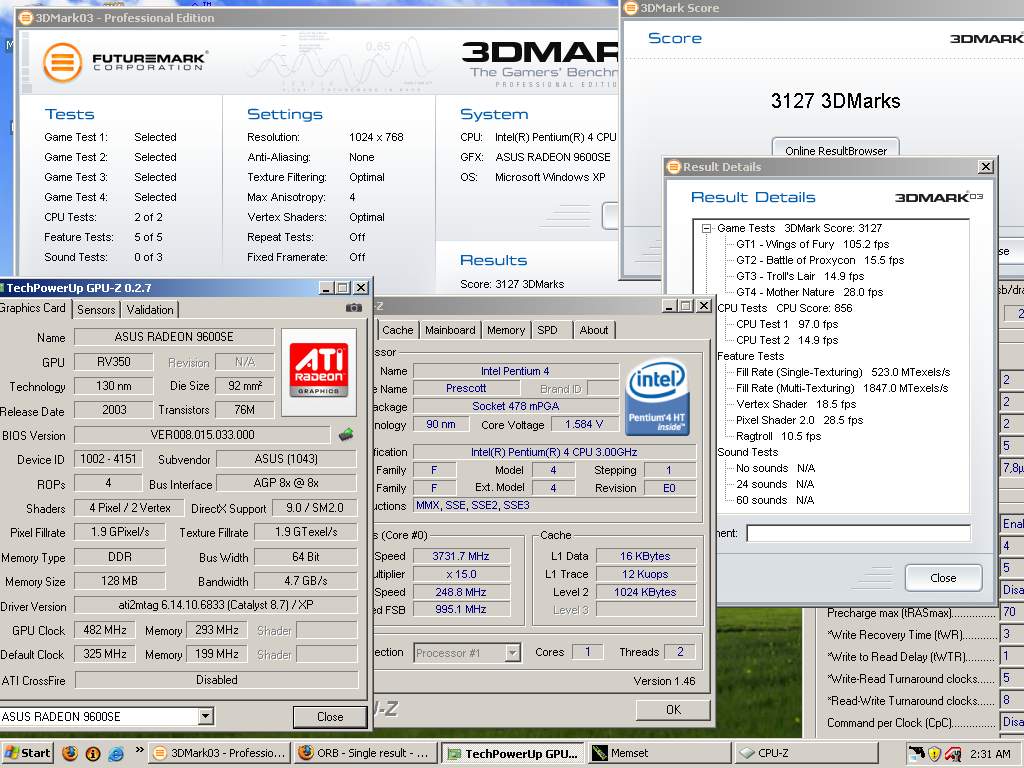Click the yellow security shield tray icon

(x=935, y=754)
